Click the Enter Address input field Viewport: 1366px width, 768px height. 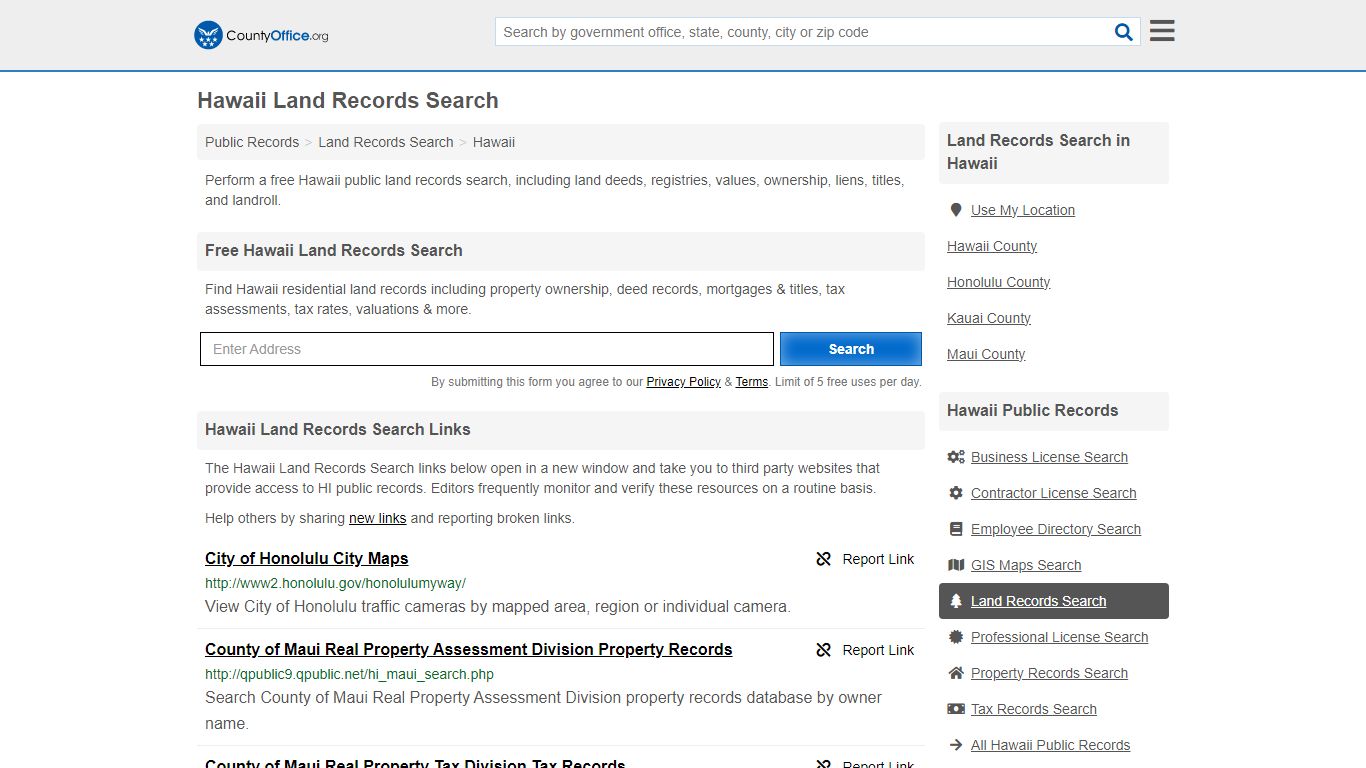click(x=487, y=349)
